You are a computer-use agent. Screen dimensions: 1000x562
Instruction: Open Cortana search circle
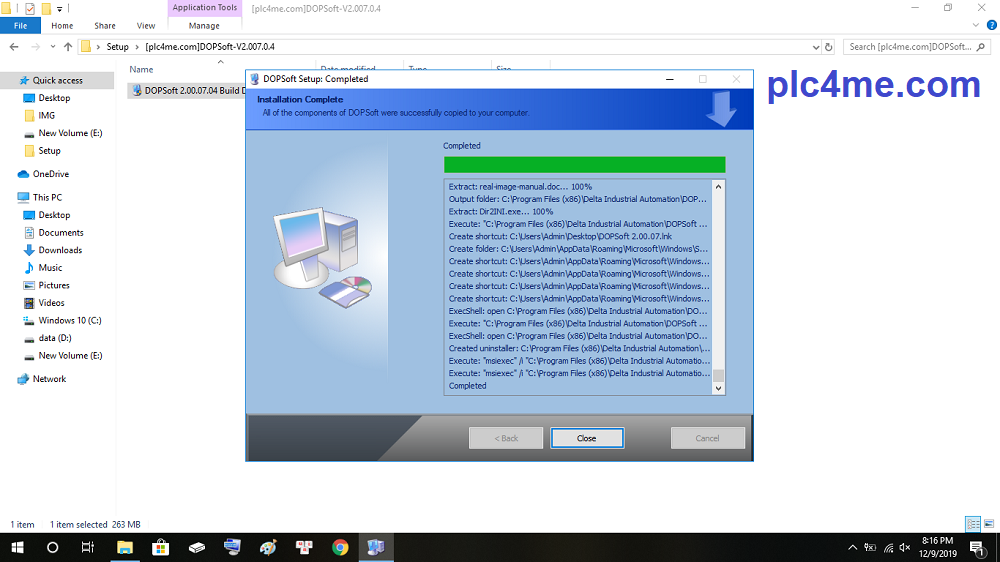tap(52, 547)
